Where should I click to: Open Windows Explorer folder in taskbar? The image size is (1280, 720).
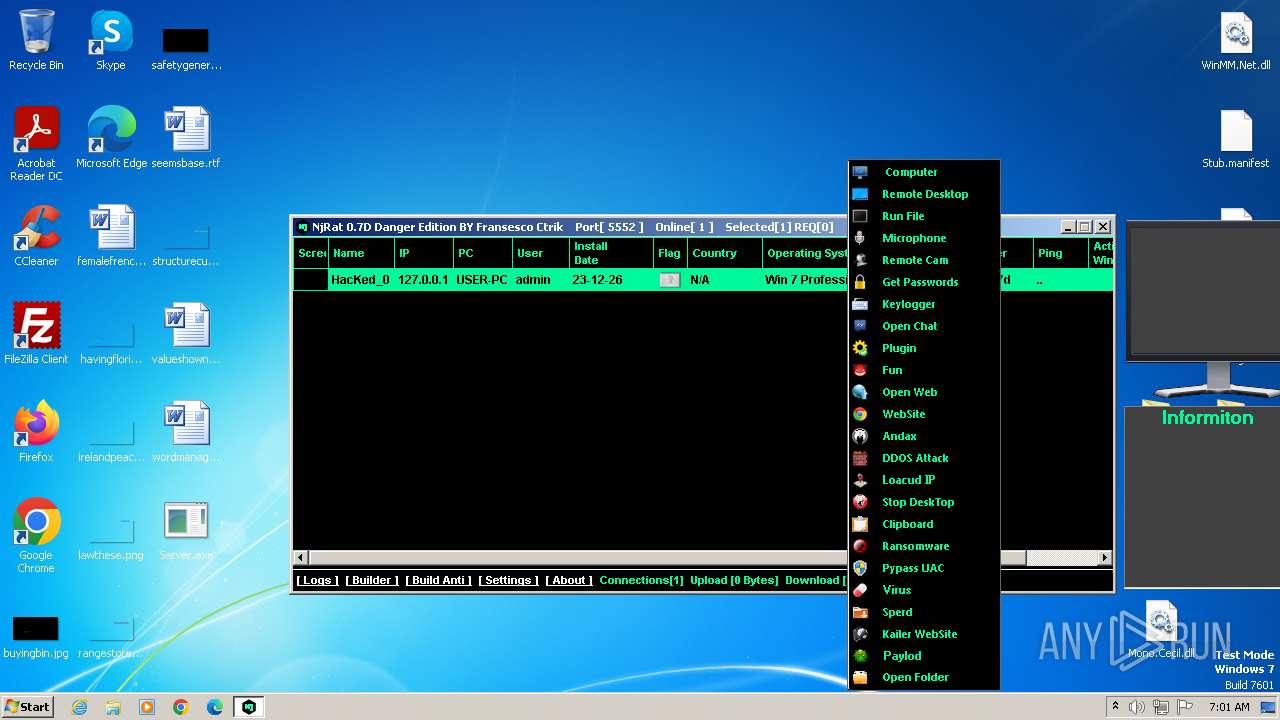113,707
